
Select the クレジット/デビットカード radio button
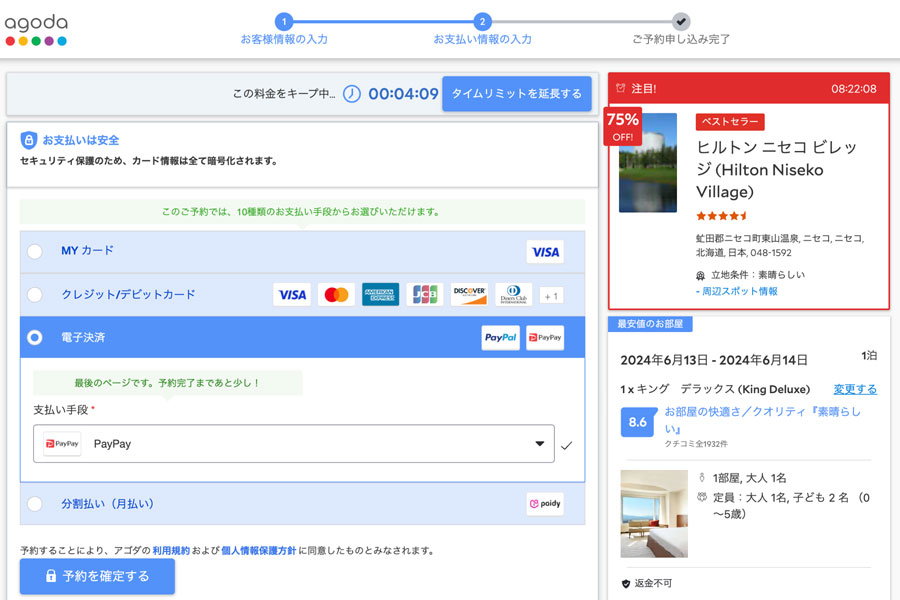click(35, 295)
